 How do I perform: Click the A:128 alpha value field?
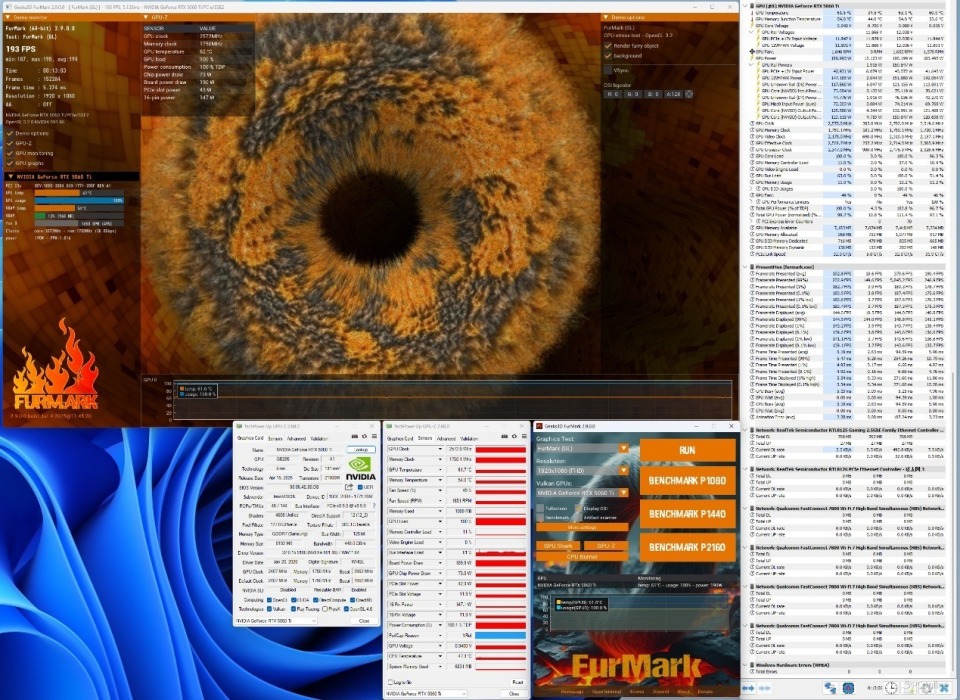[x=673, y=94]
